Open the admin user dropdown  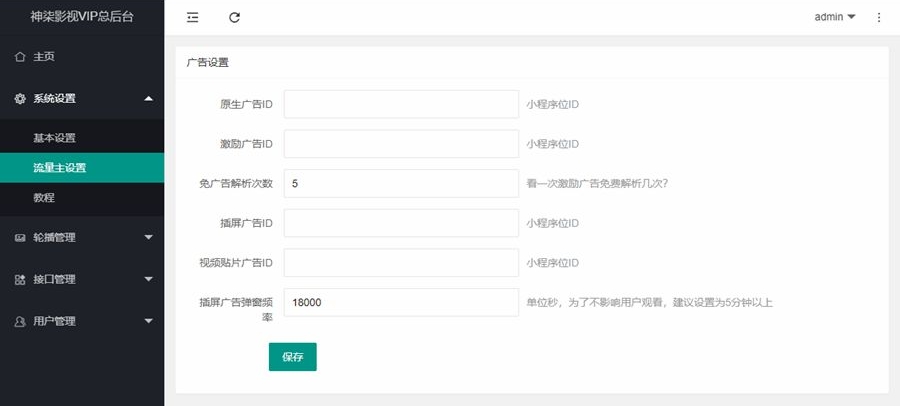(835, 17)
